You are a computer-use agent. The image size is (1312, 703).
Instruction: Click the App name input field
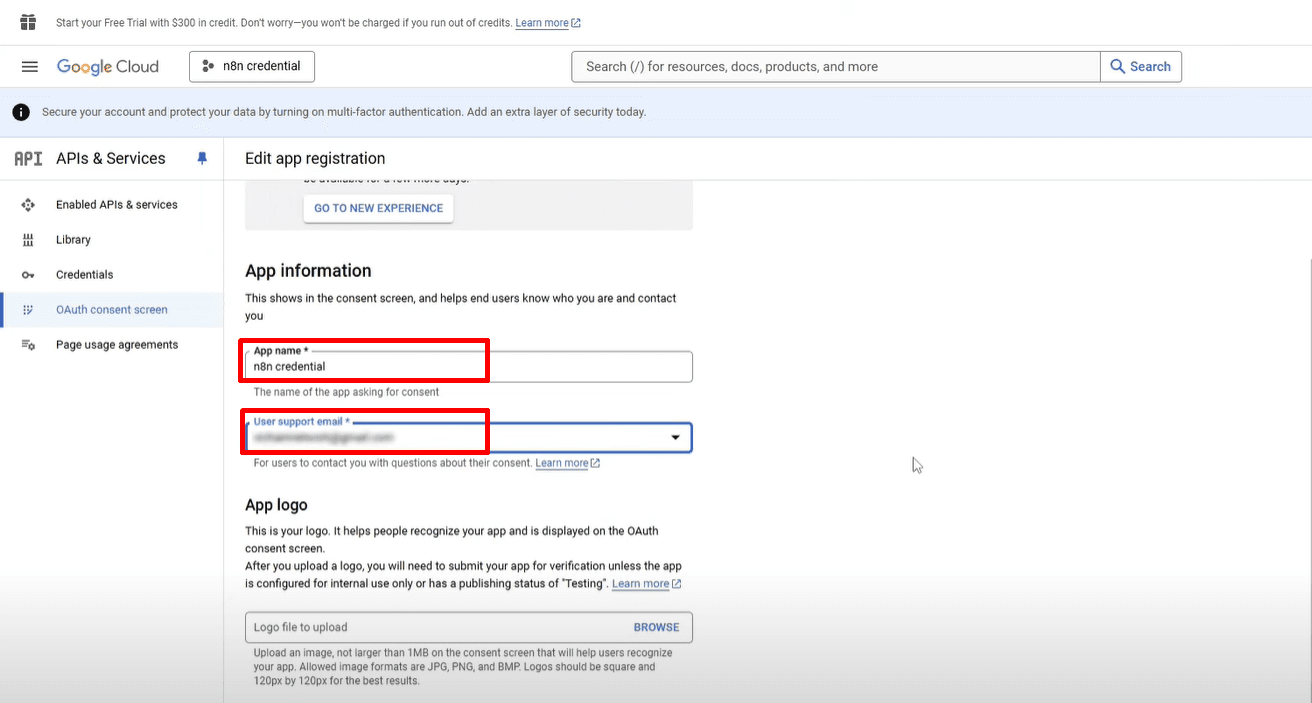point(469,366)
